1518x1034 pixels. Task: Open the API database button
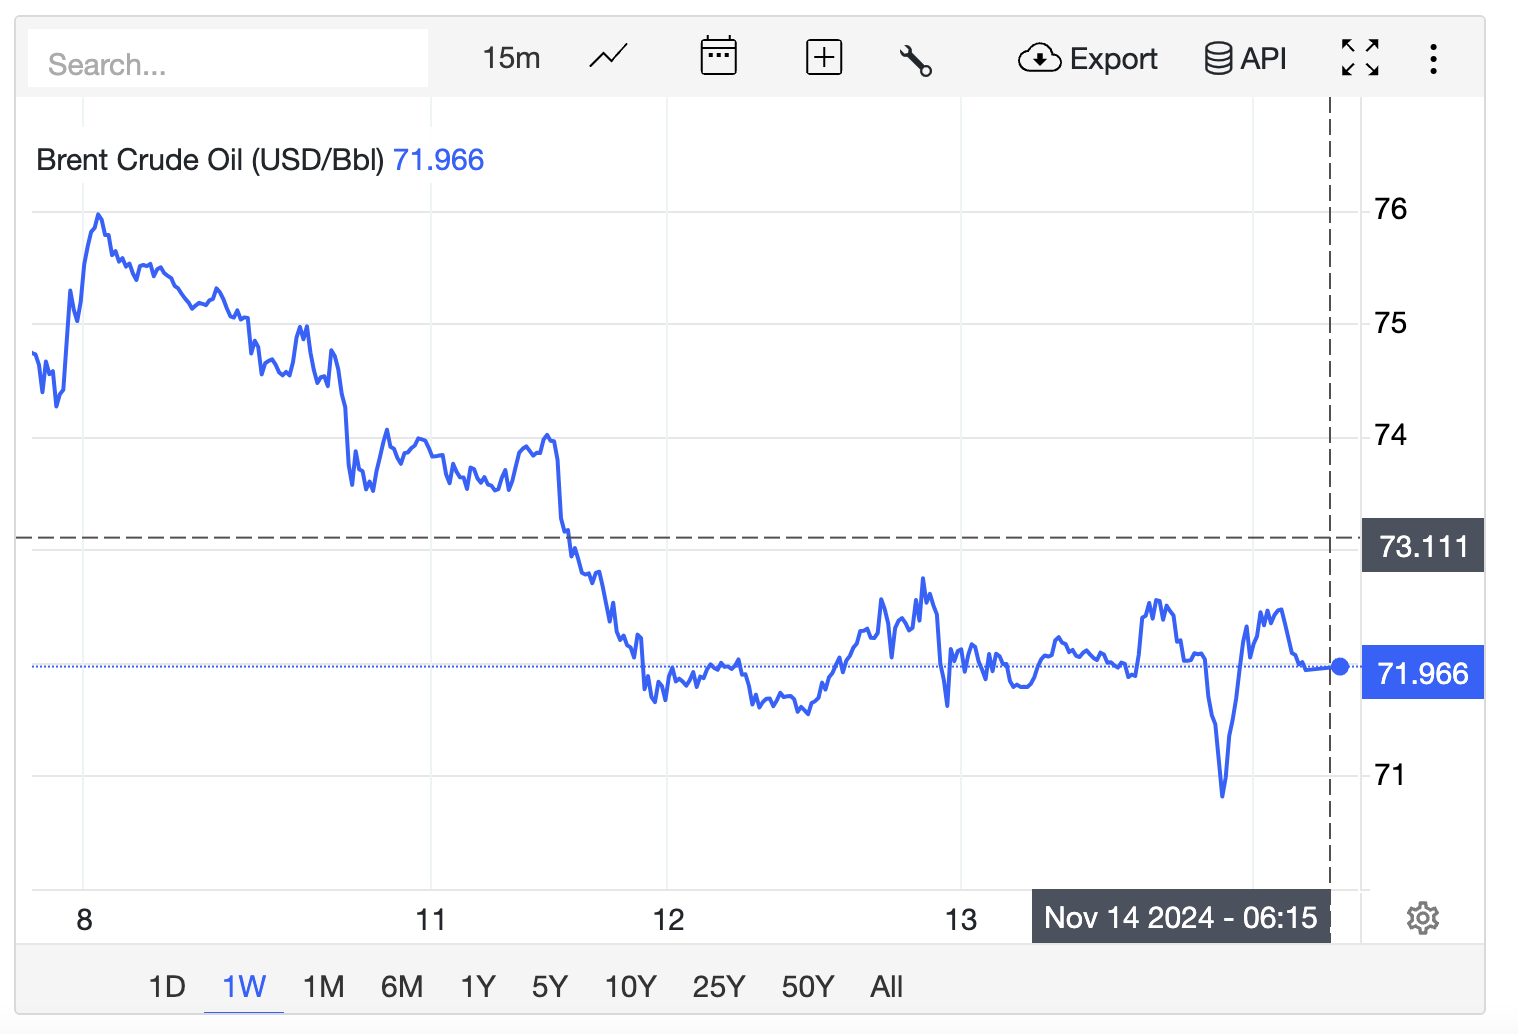[1246, 59]
